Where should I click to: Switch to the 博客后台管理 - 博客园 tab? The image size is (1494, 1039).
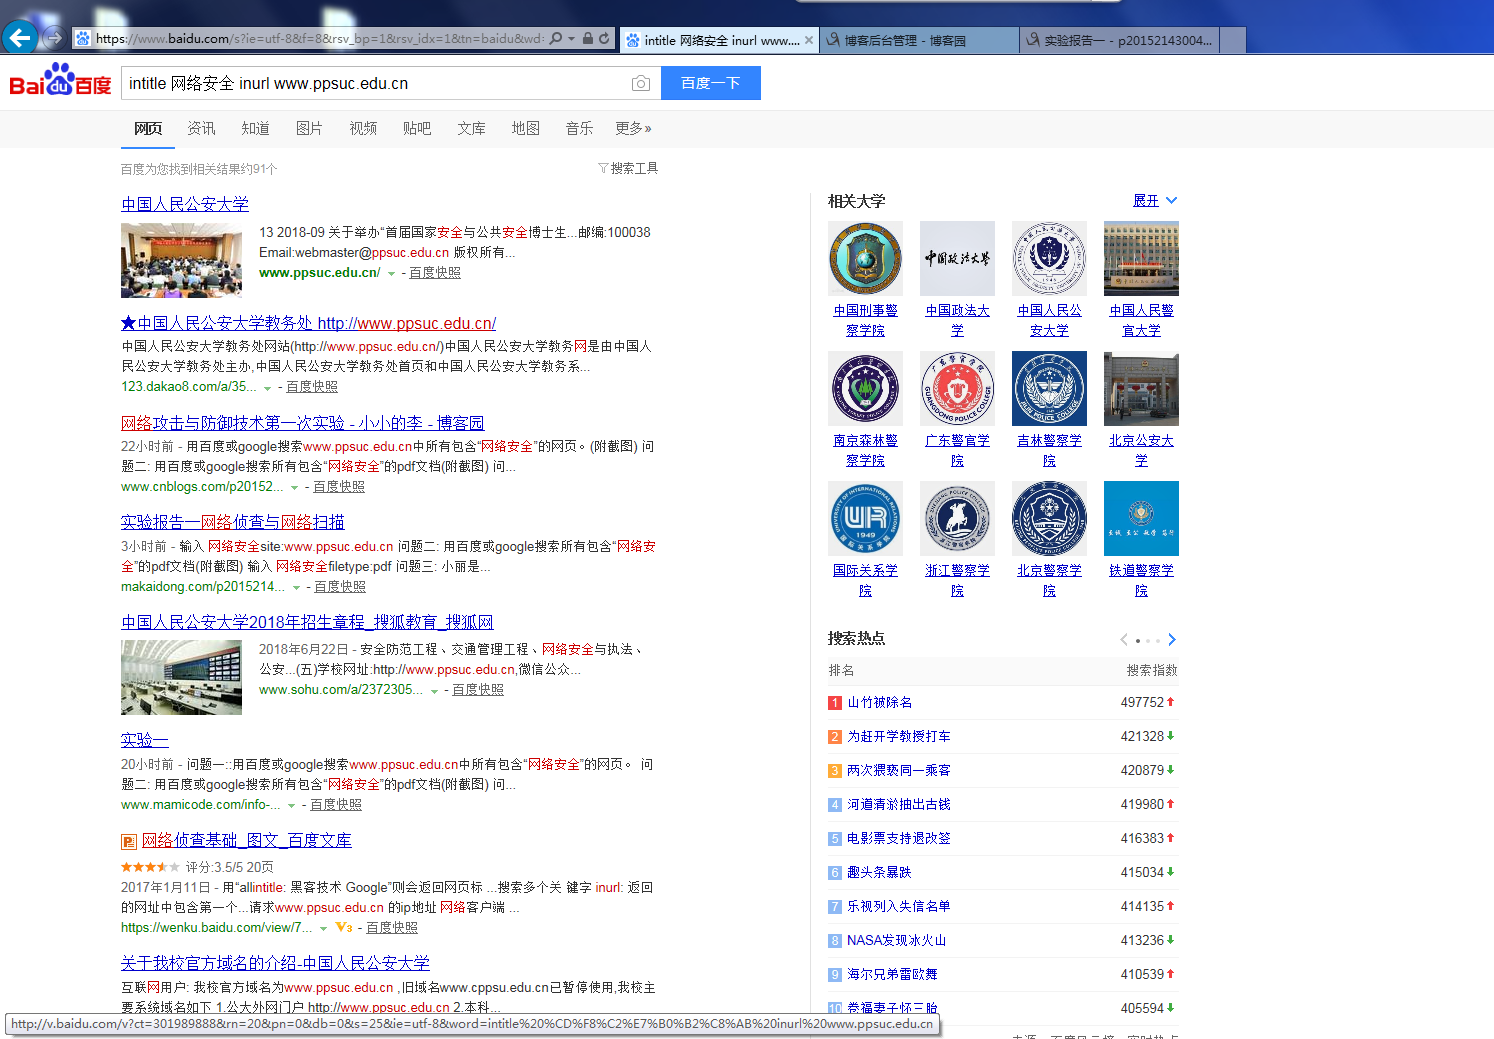coord(919,40)
